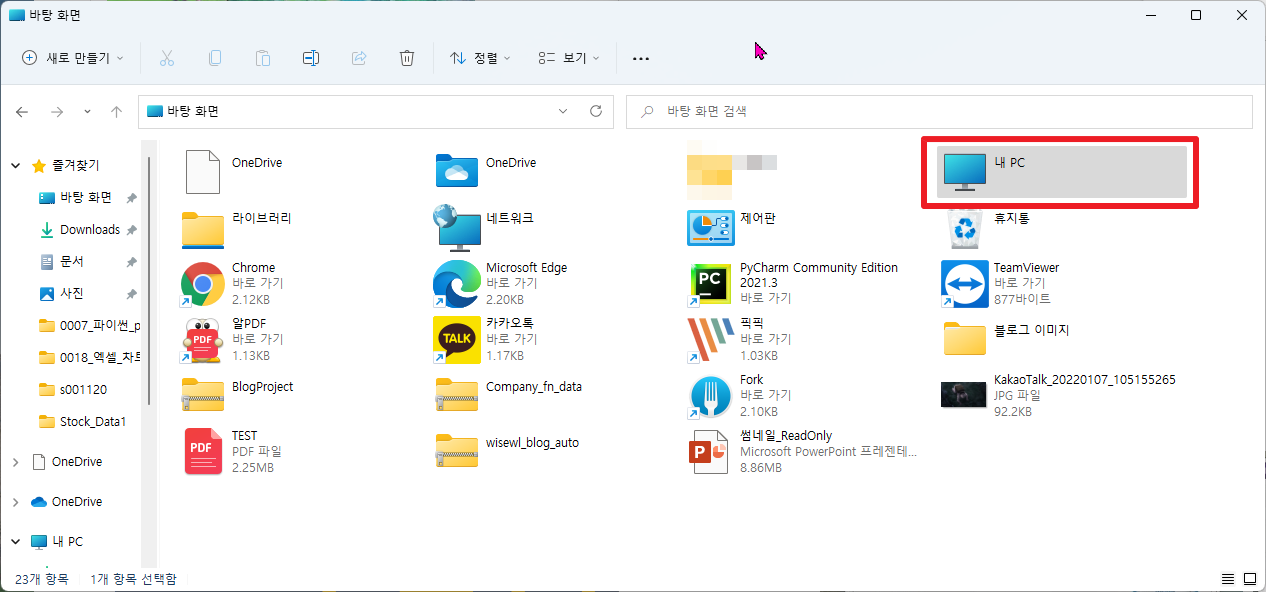The width and height of the screenshot is (1266, 592).
Task: Refresh the current folder
Action: pos(596,112)
